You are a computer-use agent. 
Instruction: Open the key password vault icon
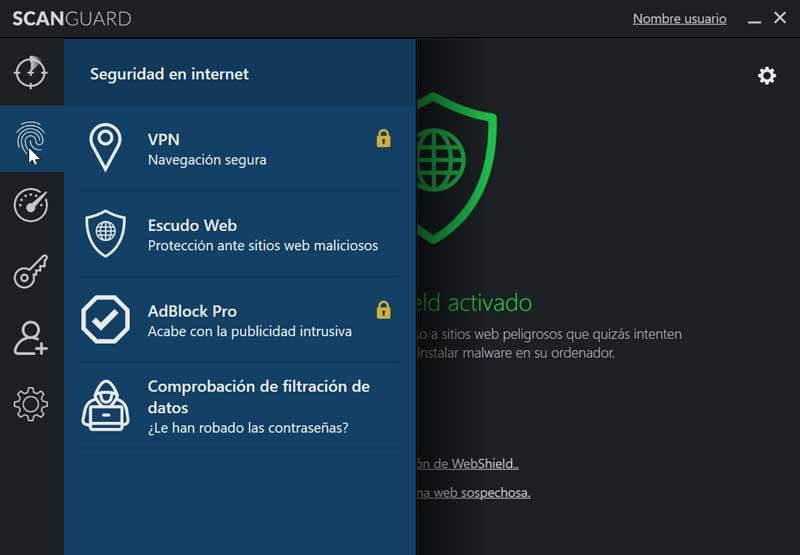click(x=31, y=271)
